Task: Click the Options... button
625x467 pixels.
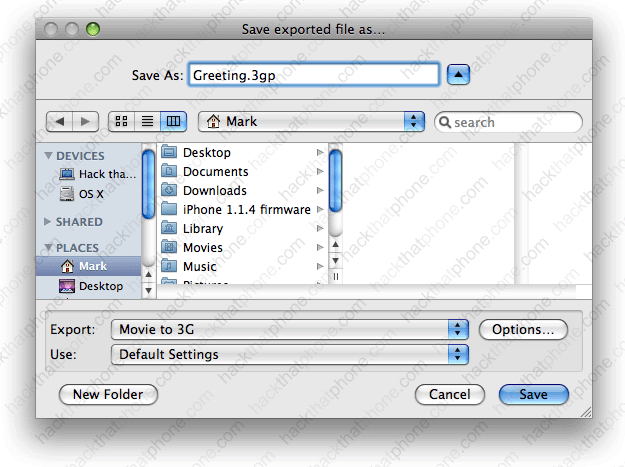Action: coord(523,329)
